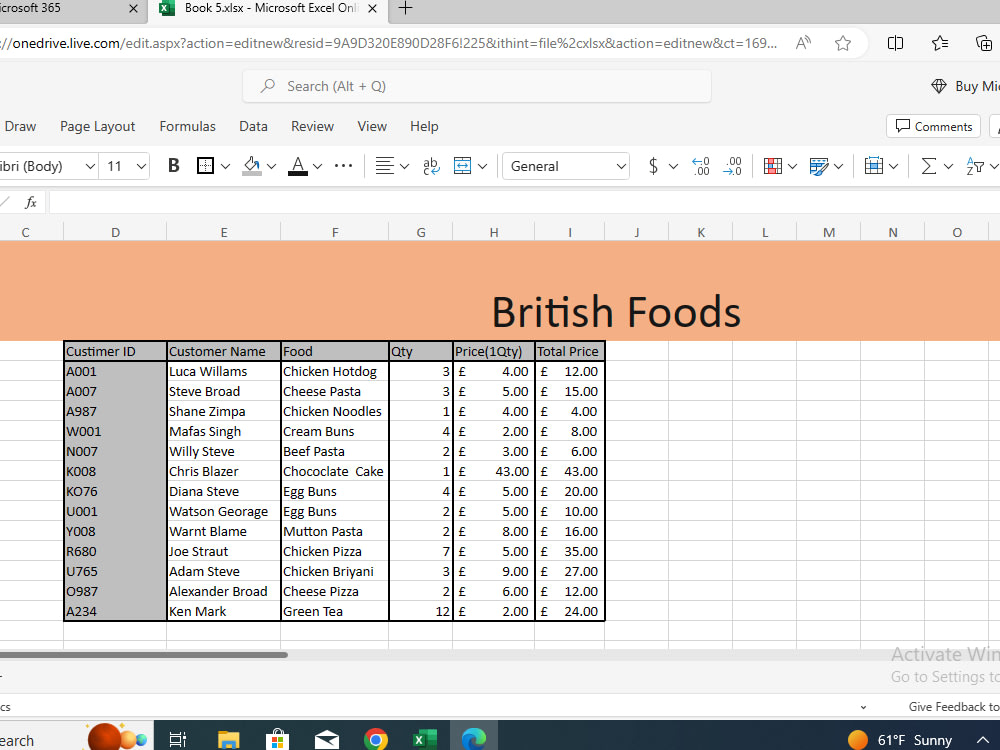Screen dimensions: 1000x750
Task: Open new browser tab
Action: click(405, 8)
